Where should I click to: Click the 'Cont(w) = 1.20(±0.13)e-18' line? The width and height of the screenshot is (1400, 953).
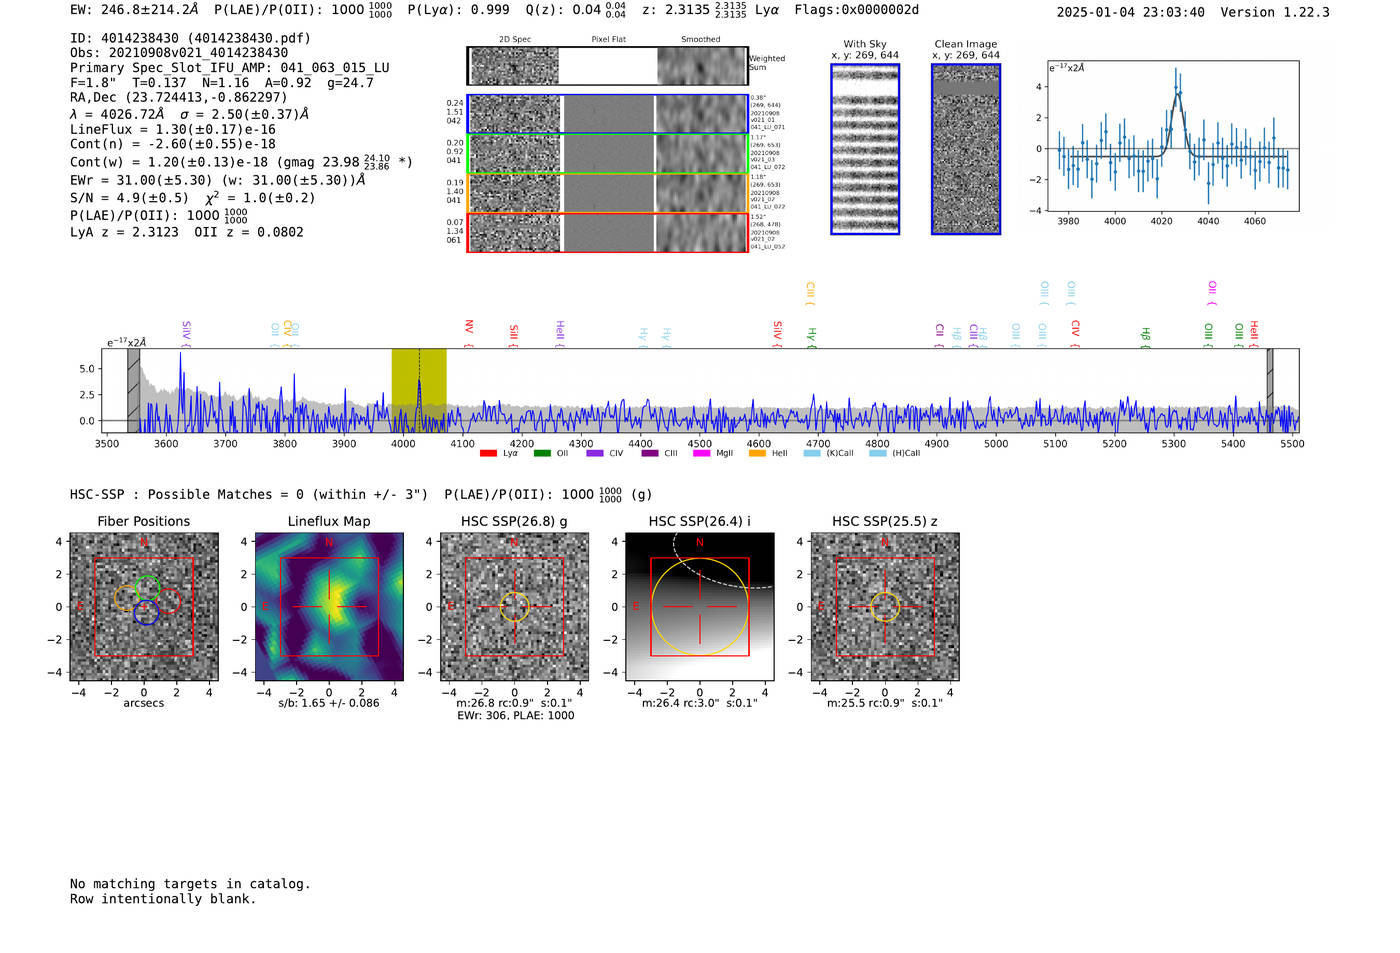[241, 161]
